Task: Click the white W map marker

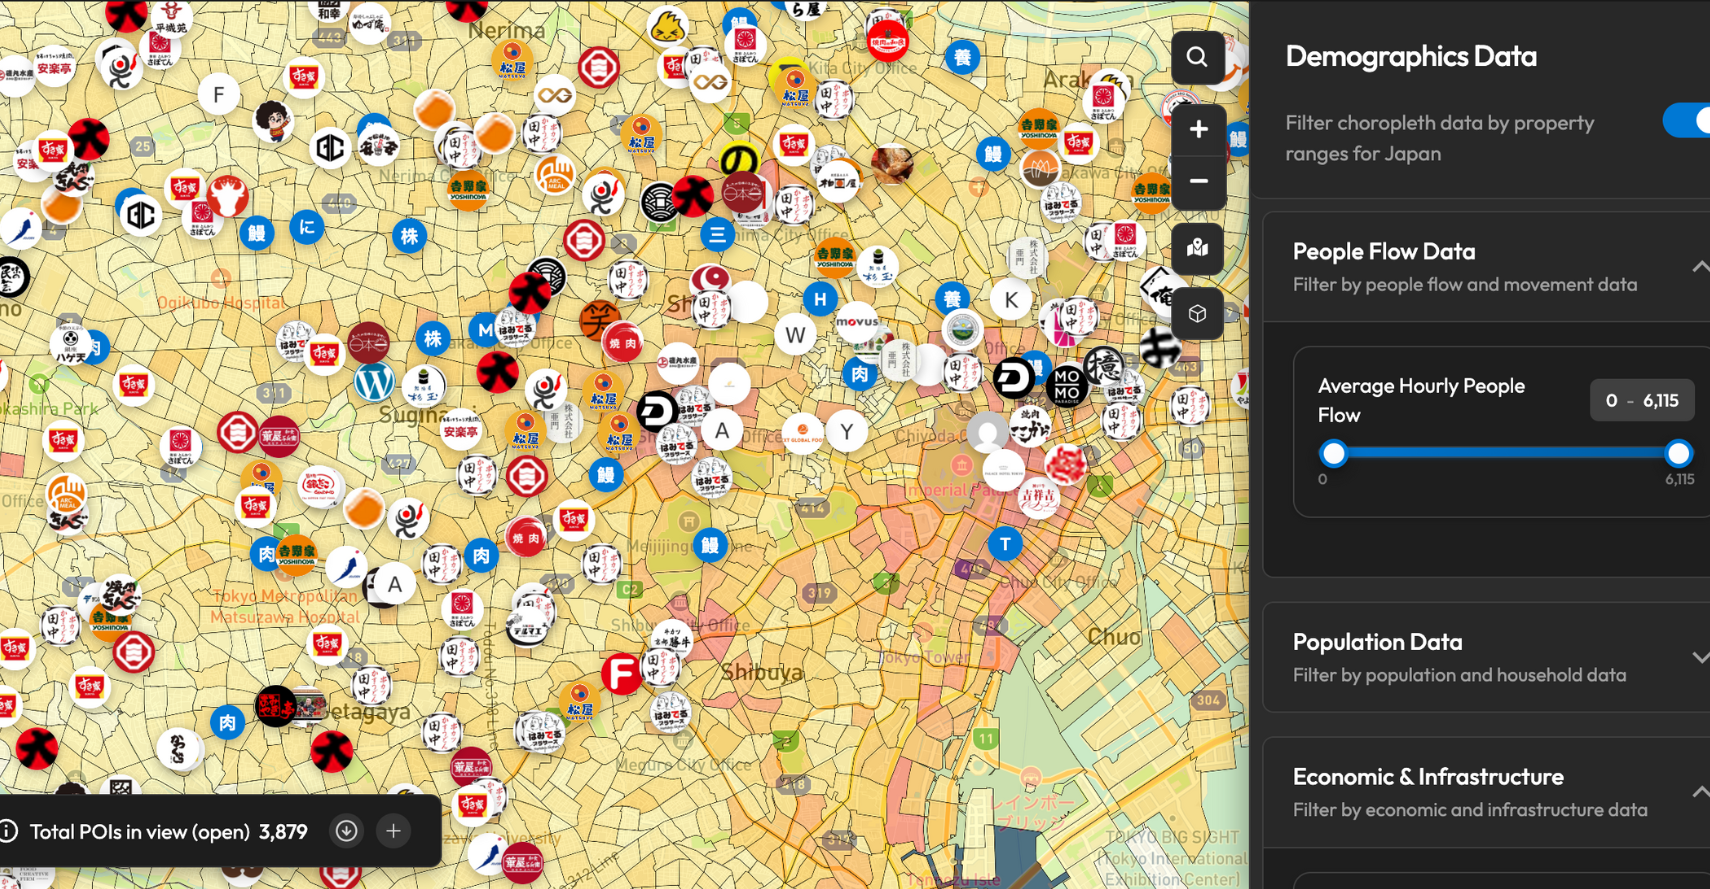Action: pos(795,336)
